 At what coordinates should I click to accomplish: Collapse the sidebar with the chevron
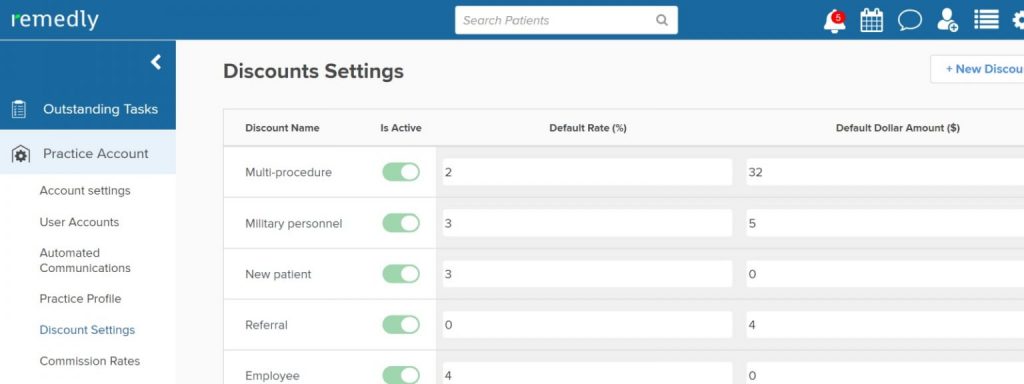(x=155, y=62)
